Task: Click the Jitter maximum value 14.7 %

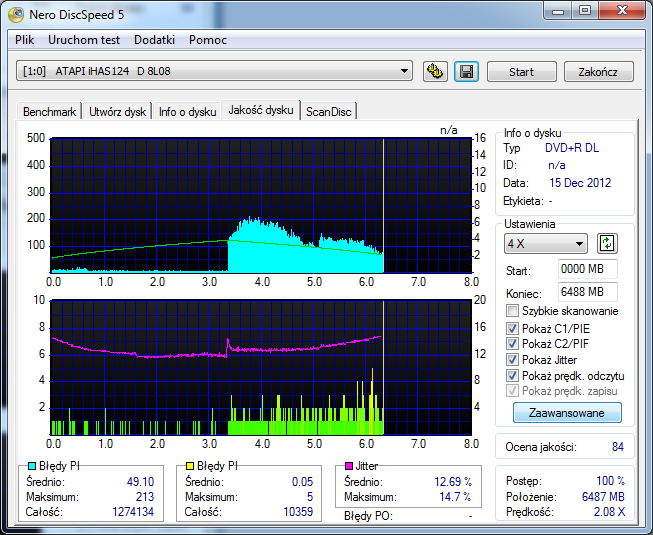Action: pos(455,497)
